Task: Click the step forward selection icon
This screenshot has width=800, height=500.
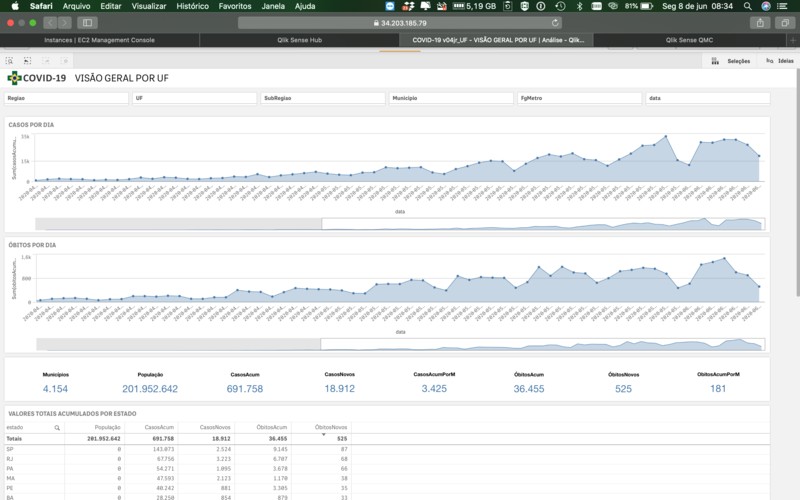Action: (x=46, y=61)
